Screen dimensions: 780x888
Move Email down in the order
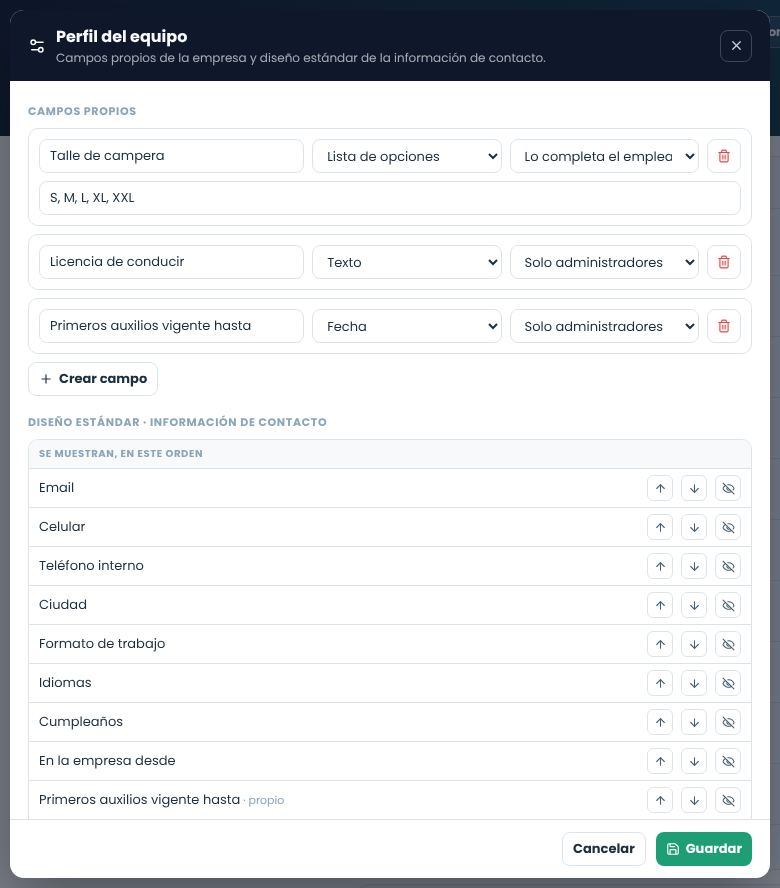pos(694,488)
